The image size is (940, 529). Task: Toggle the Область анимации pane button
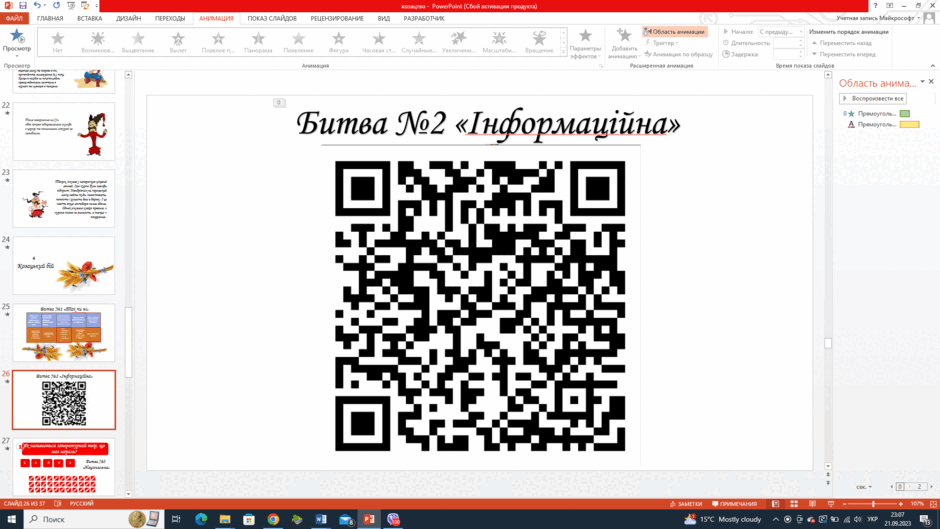coord(674,32)
